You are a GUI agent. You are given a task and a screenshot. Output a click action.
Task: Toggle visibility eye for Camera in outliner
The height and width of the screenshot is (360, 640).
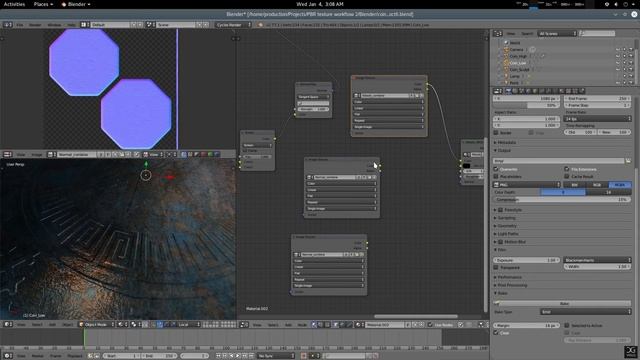[618, 49]
